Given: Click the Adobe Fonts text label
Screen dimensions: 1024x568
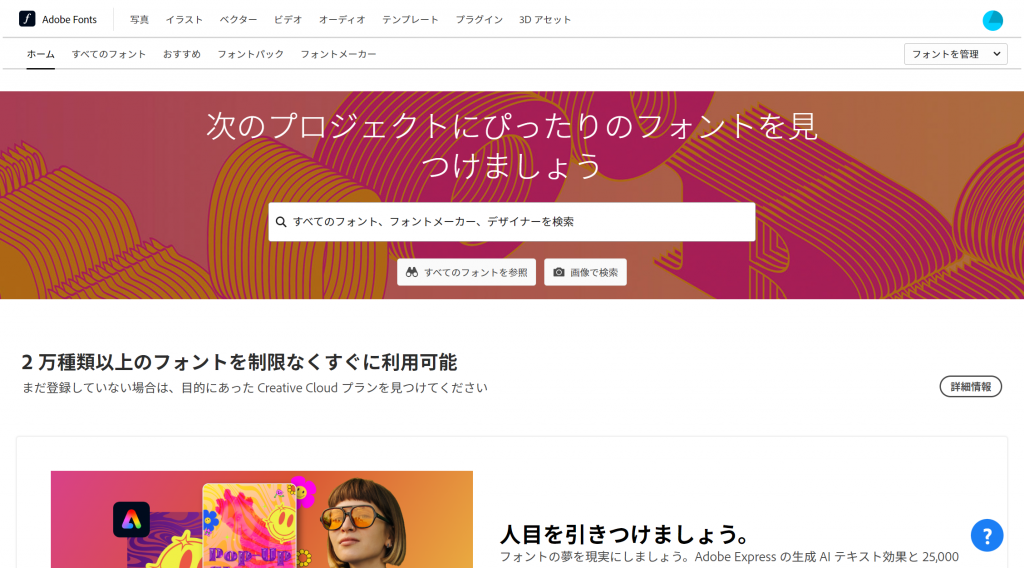Looking at the screenshot, I should pyautogui.click(x=69, y=20).
